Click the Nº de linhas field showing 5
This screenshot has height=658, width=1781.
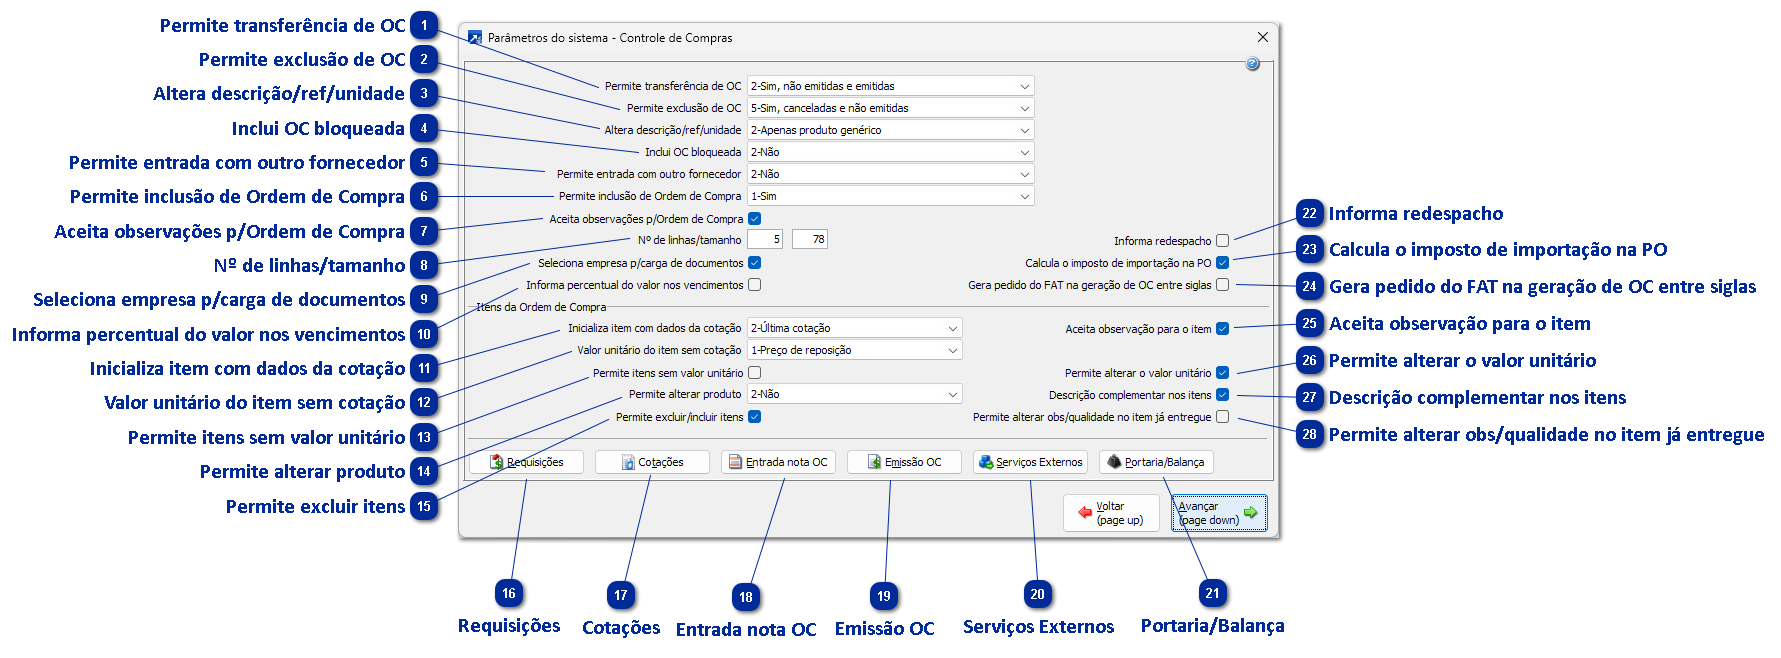[765, 240]
